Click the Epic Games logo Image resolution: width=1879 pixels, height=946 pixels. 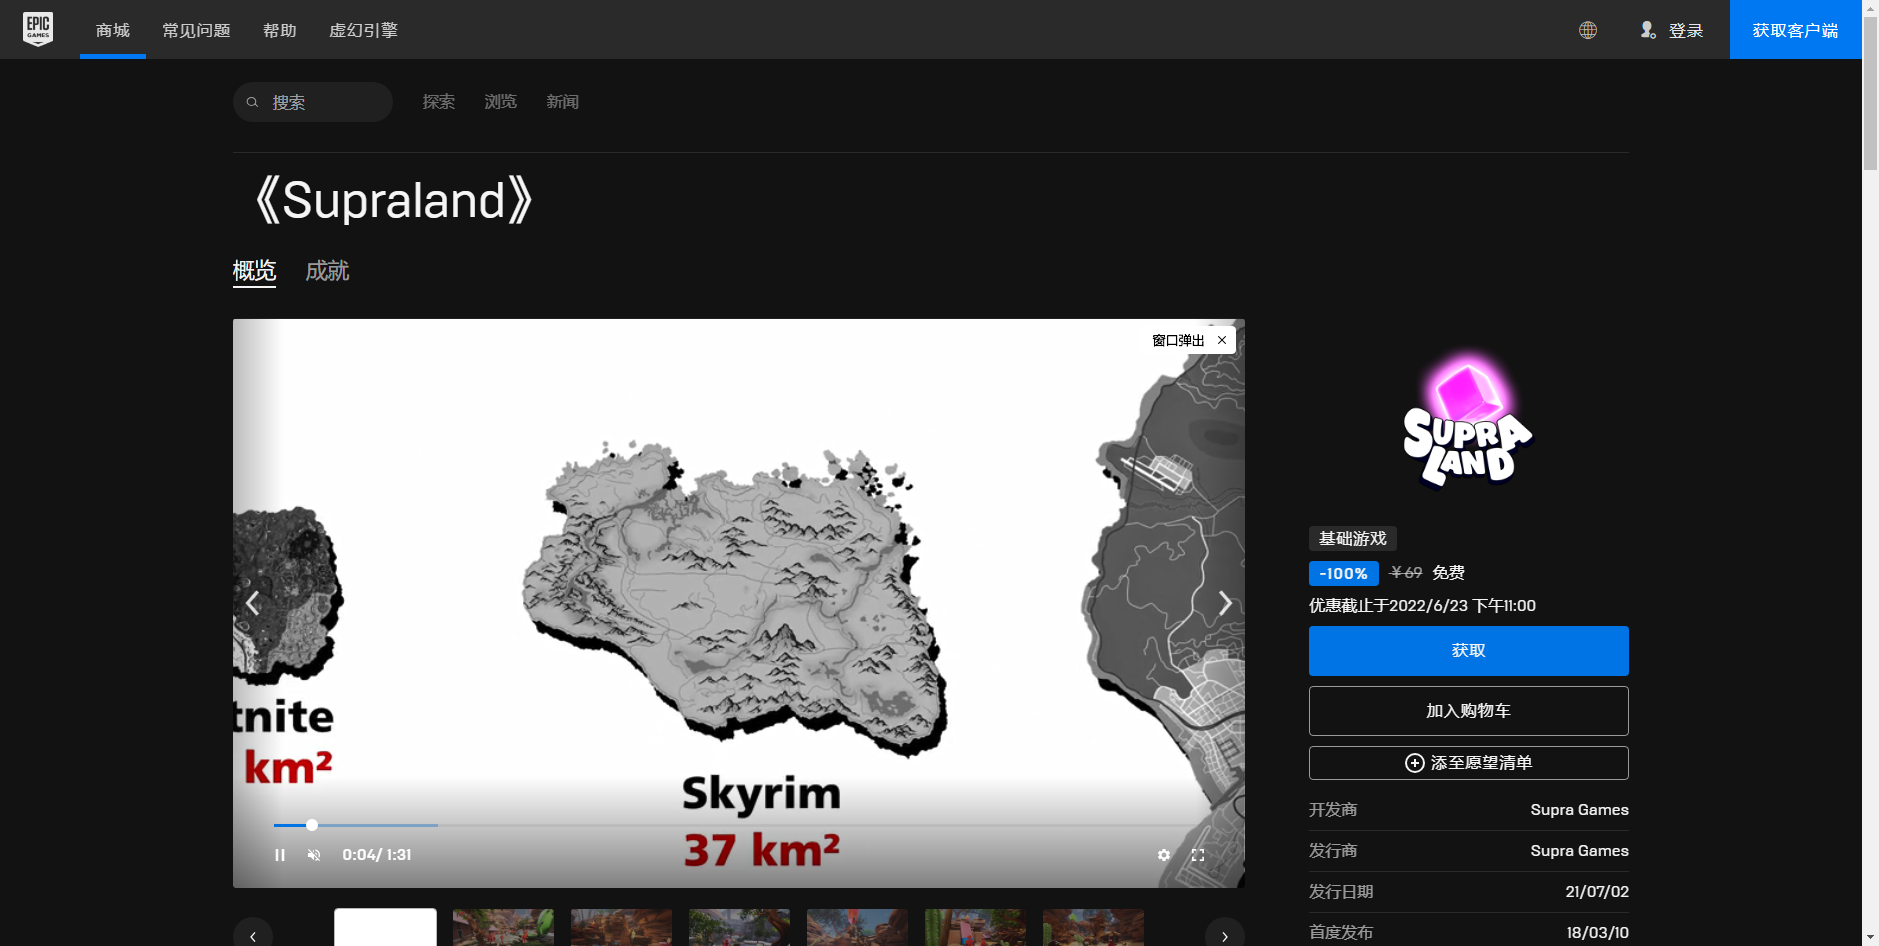(x=38, y=29)
